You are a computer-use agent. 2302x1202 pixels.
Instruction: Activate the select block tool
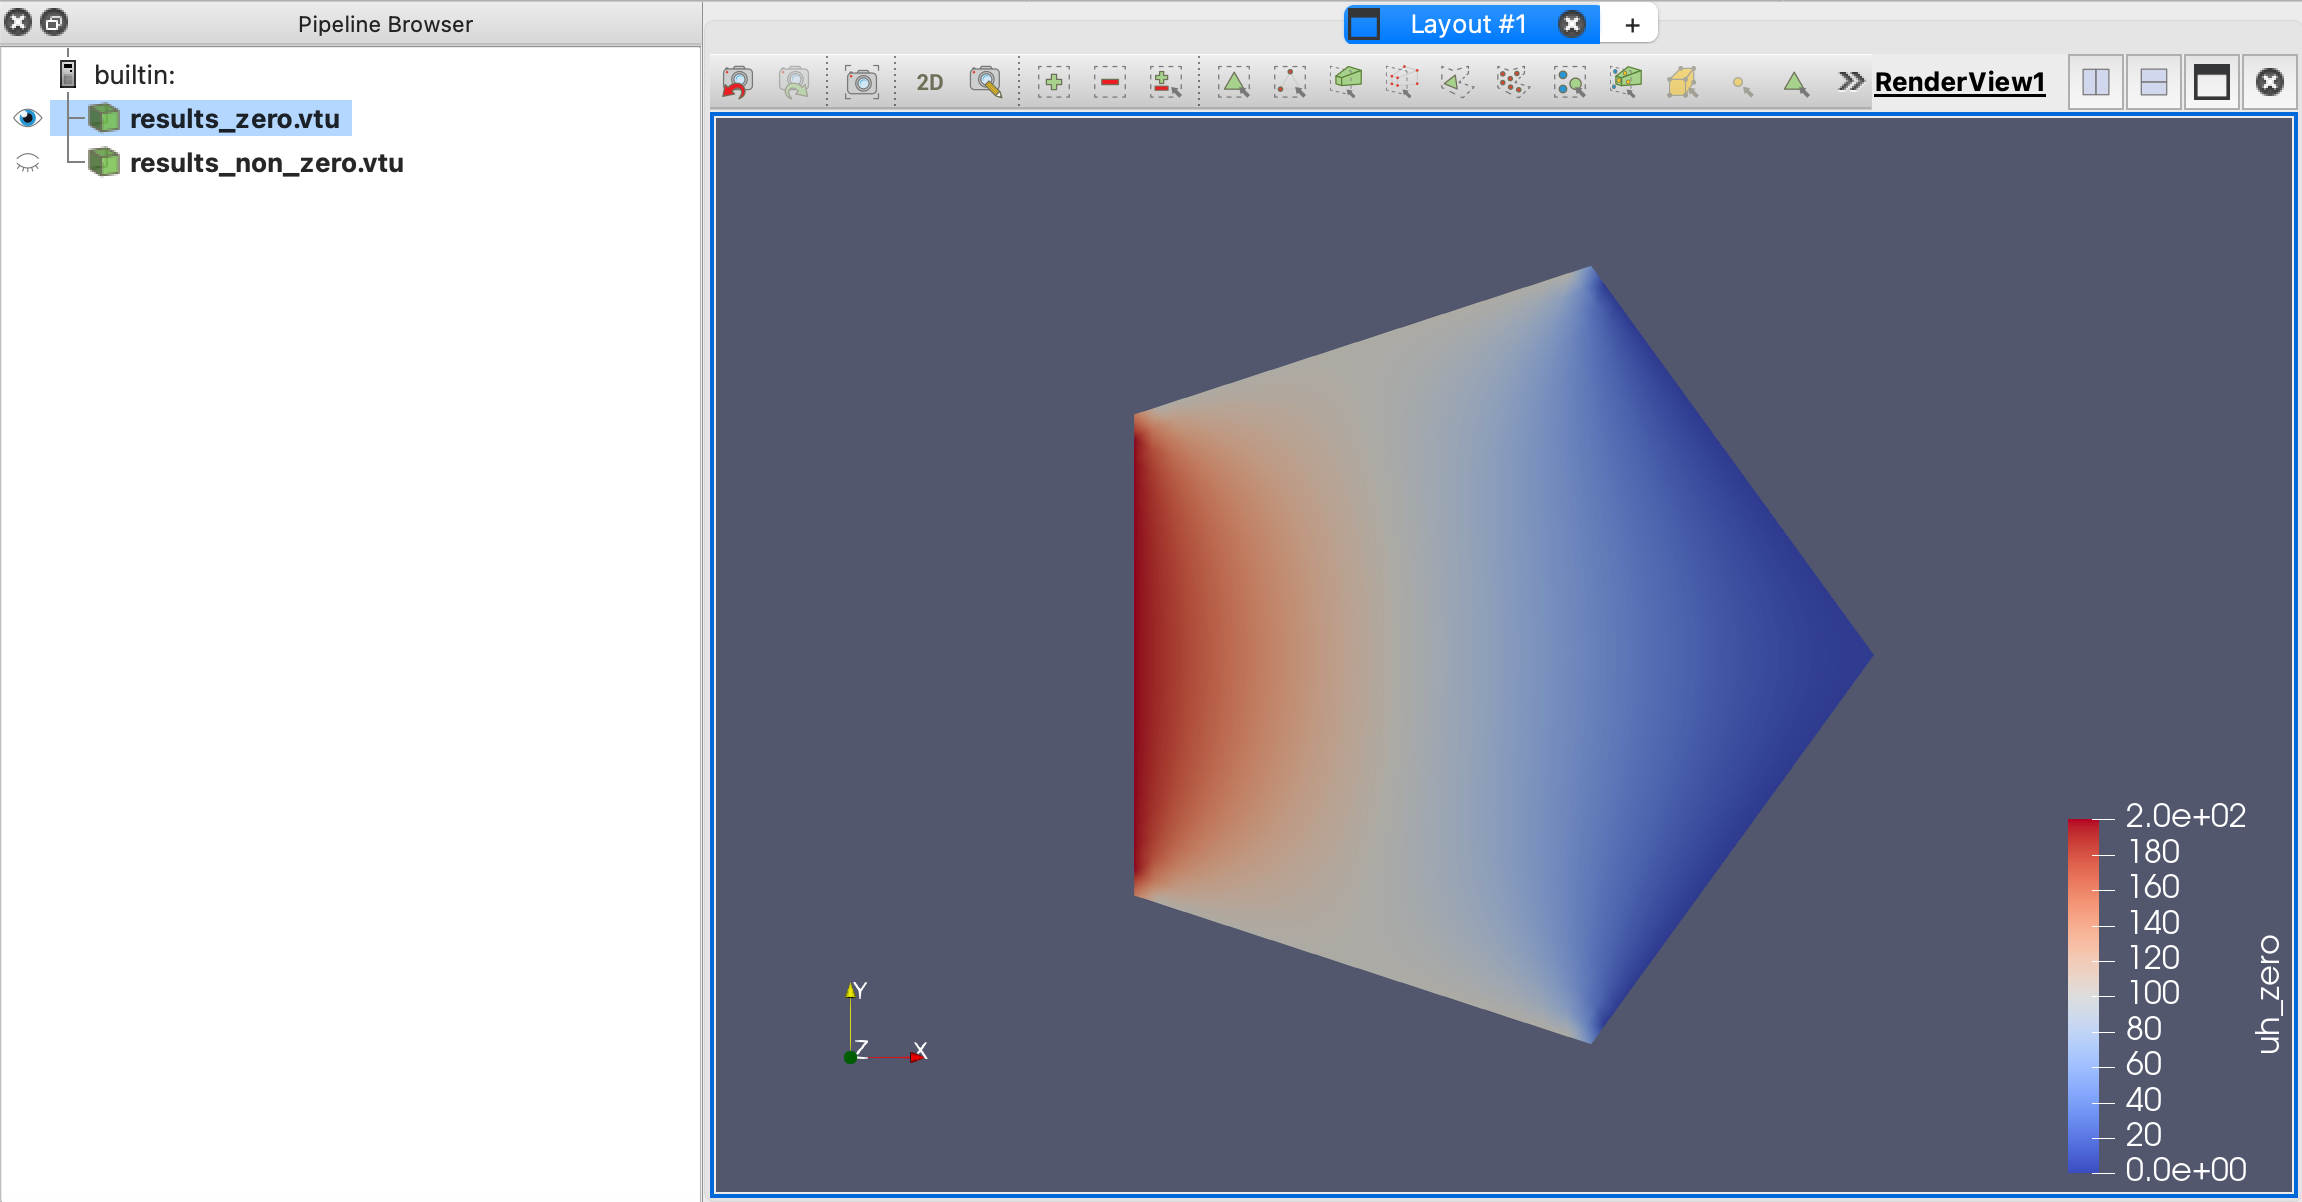click(1570, 82)
